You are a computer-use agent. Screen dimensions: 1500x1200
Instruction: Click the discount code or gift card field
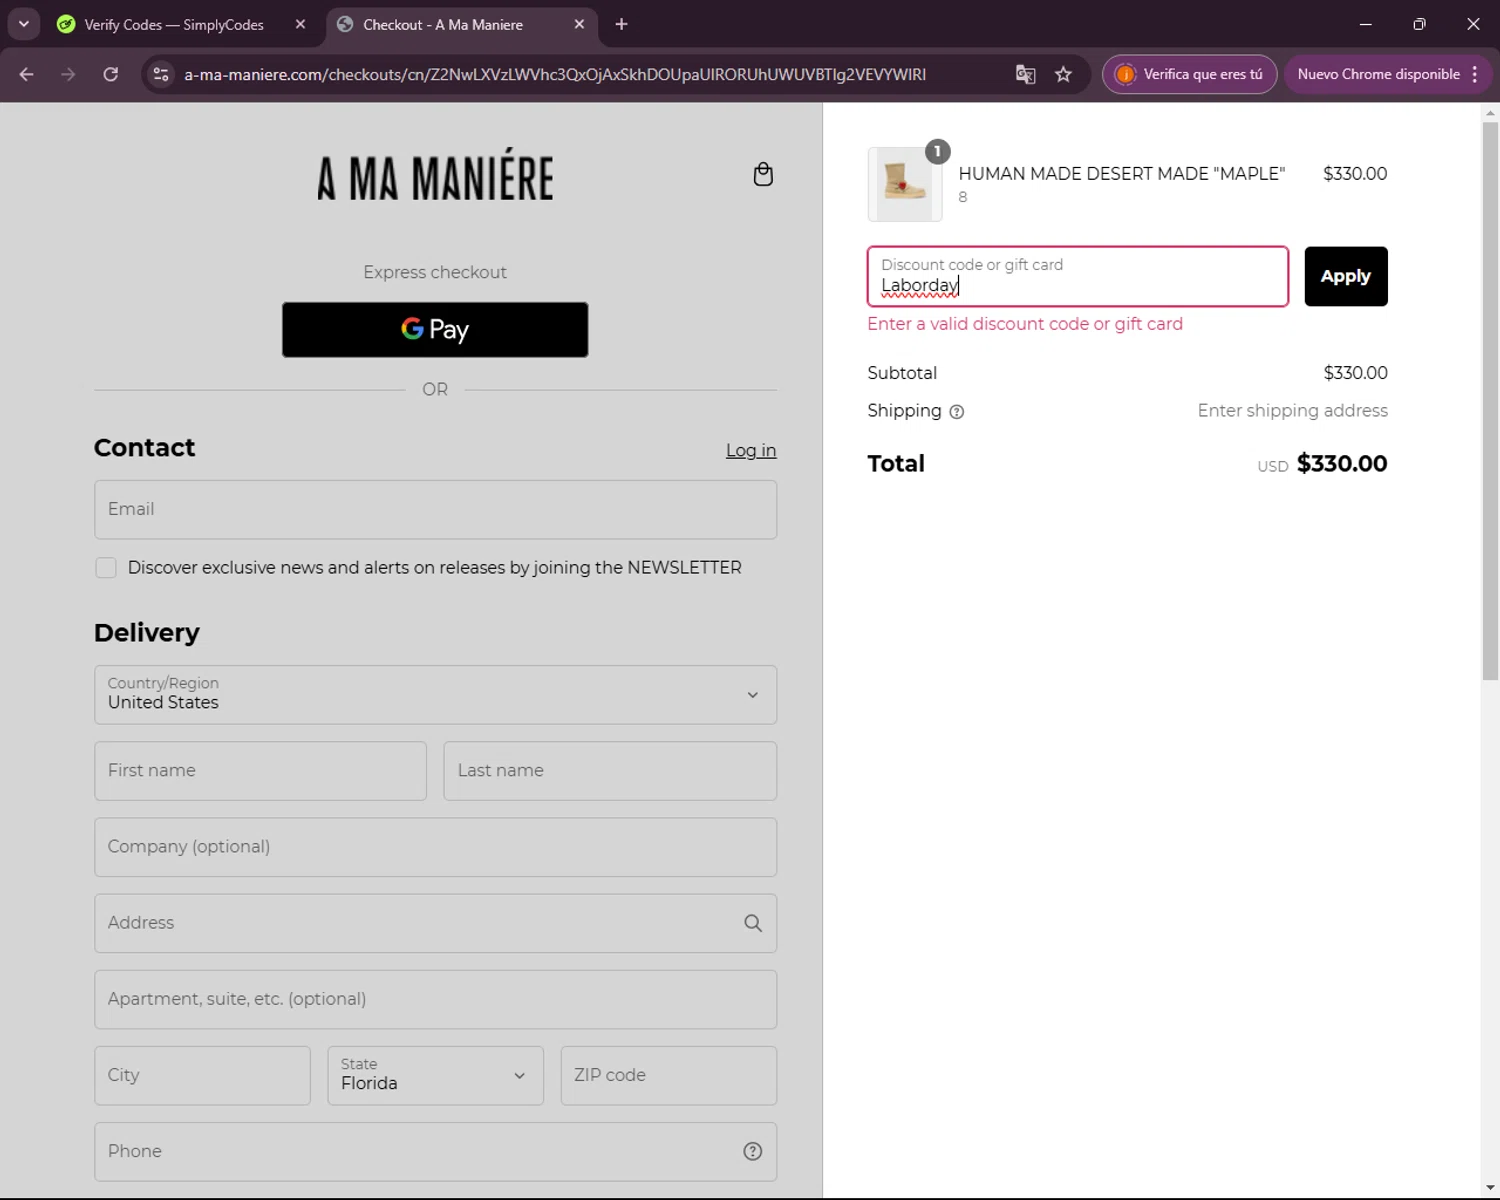tap(1078, 276)
